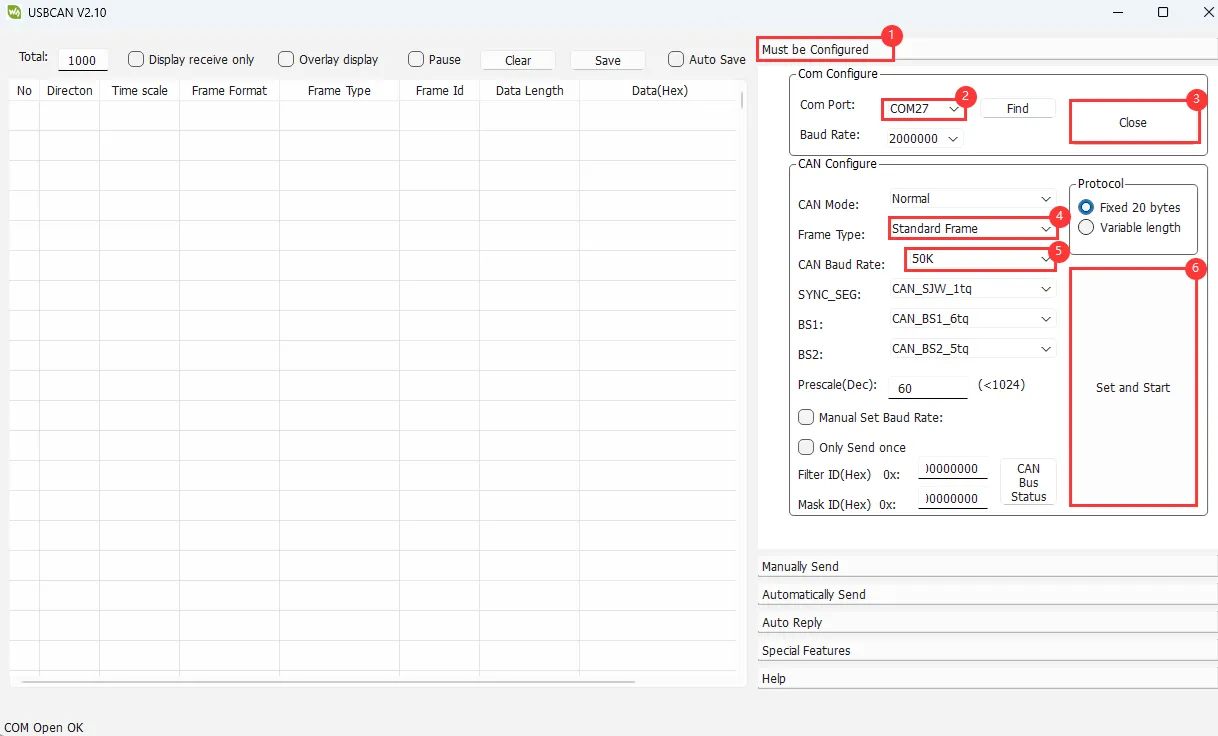Check the Pause option
Image resolution: width=1218 pixels, height=736 pixels.
coord(414,59)
